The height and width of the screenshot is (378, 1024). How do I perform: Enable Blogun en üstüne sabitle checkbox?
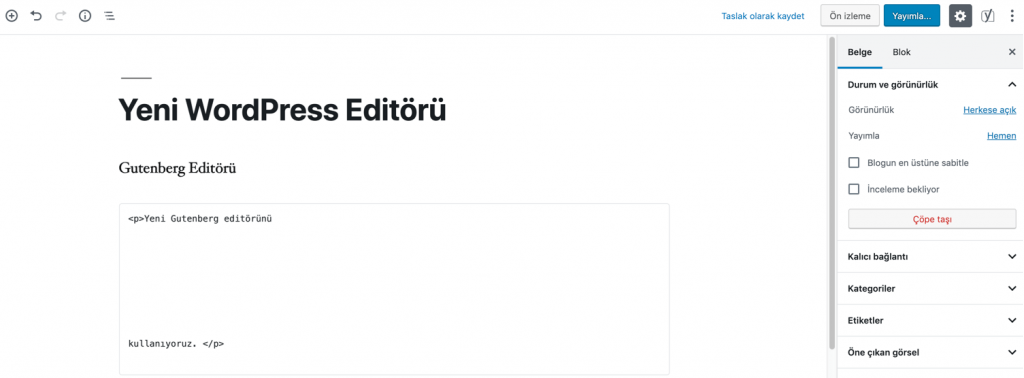(853, 163)
